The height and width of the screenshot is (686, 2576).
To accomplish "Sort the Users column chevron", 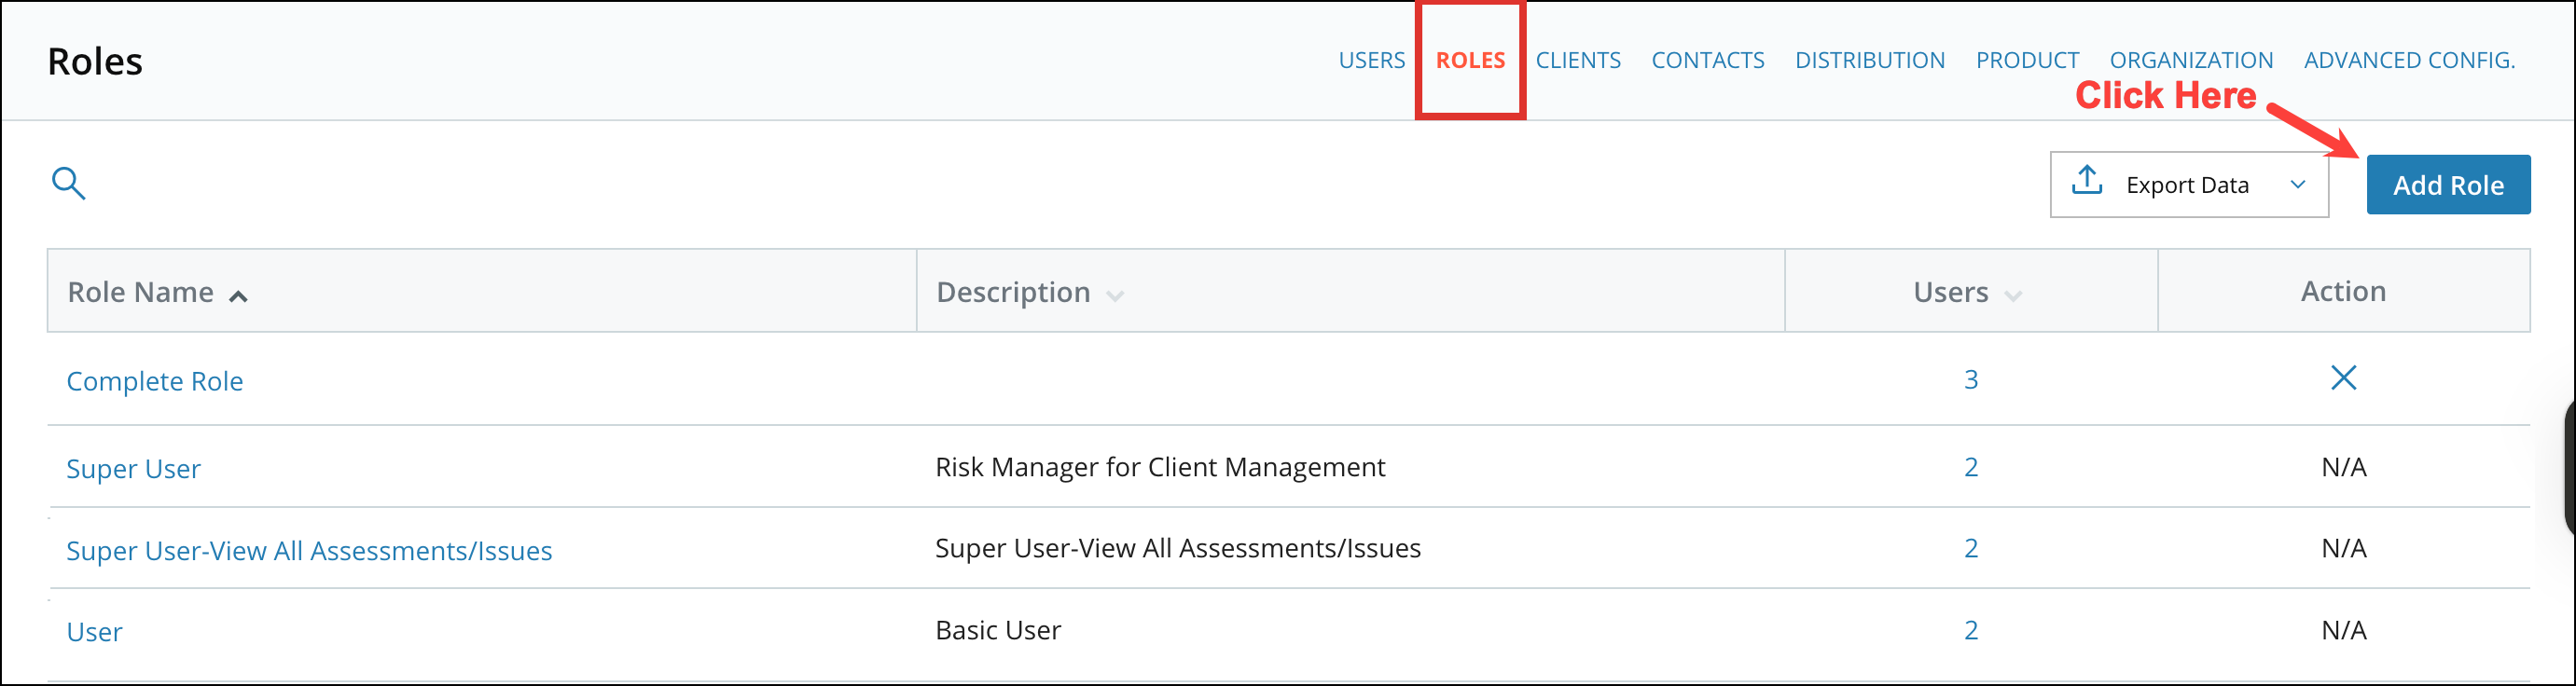I will (2014, 296).
